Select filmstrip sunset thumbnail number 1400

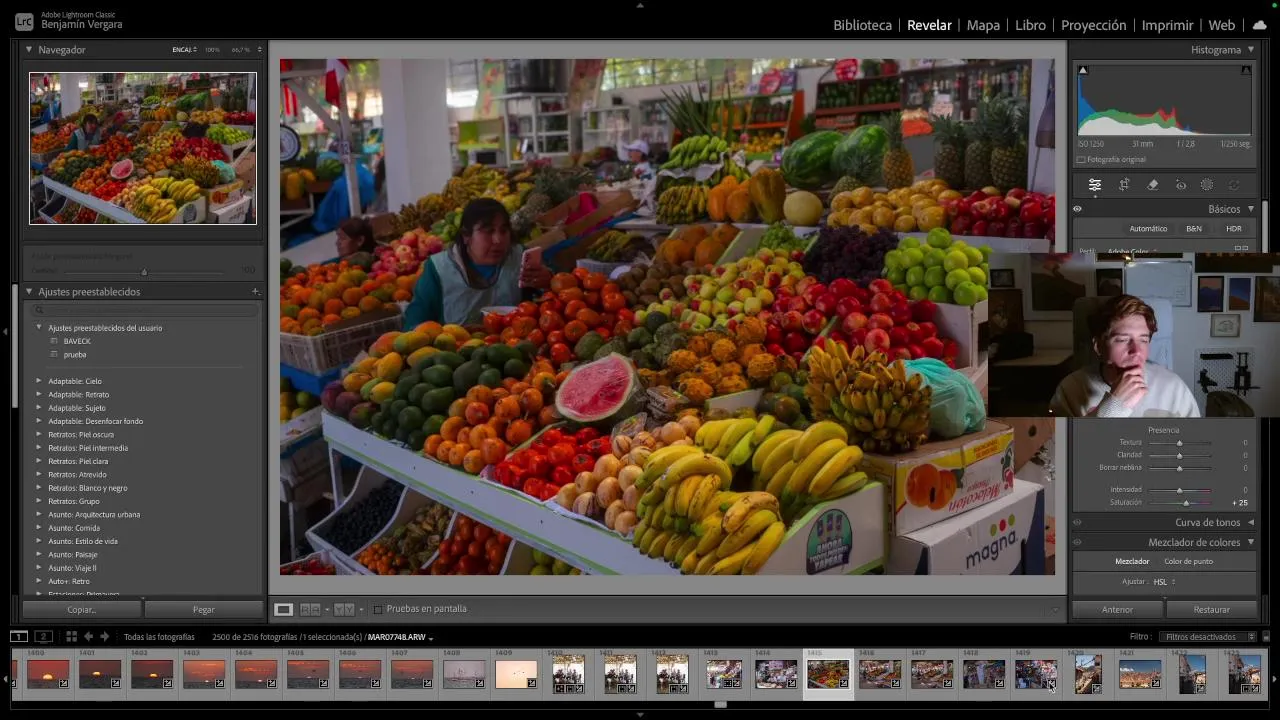pyautogui.click(x=48, y=673)
